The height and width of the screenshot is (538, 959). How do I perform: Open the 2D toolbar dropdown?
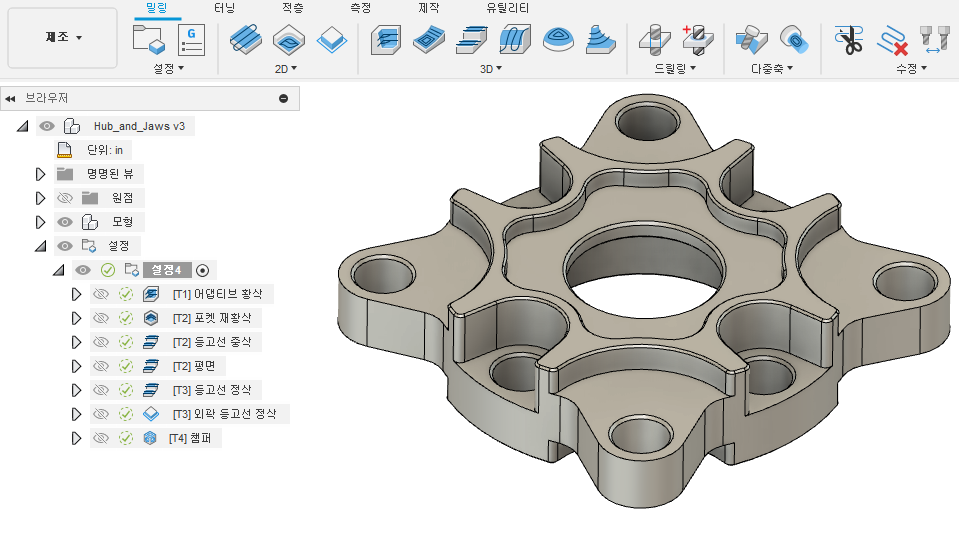pyautogui.click(x=286, y=68)
